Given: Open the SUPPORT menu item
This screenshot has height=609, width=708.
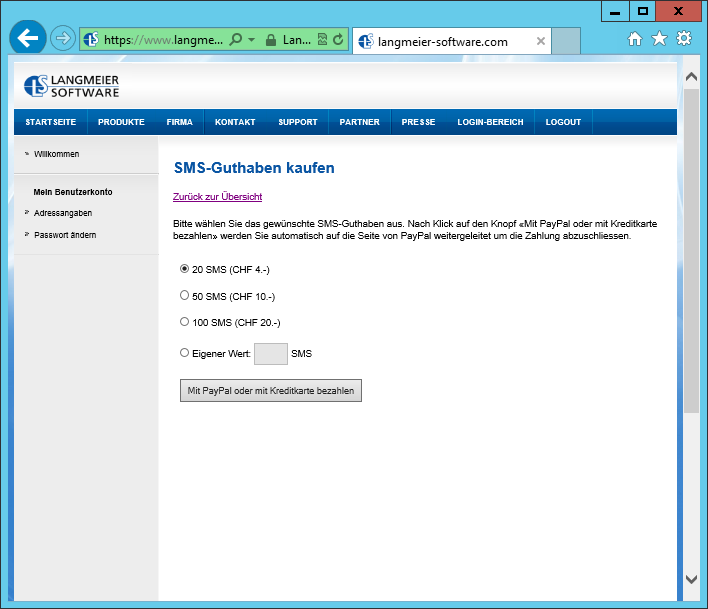Looking at the screenshot, I should click(298, 122).
